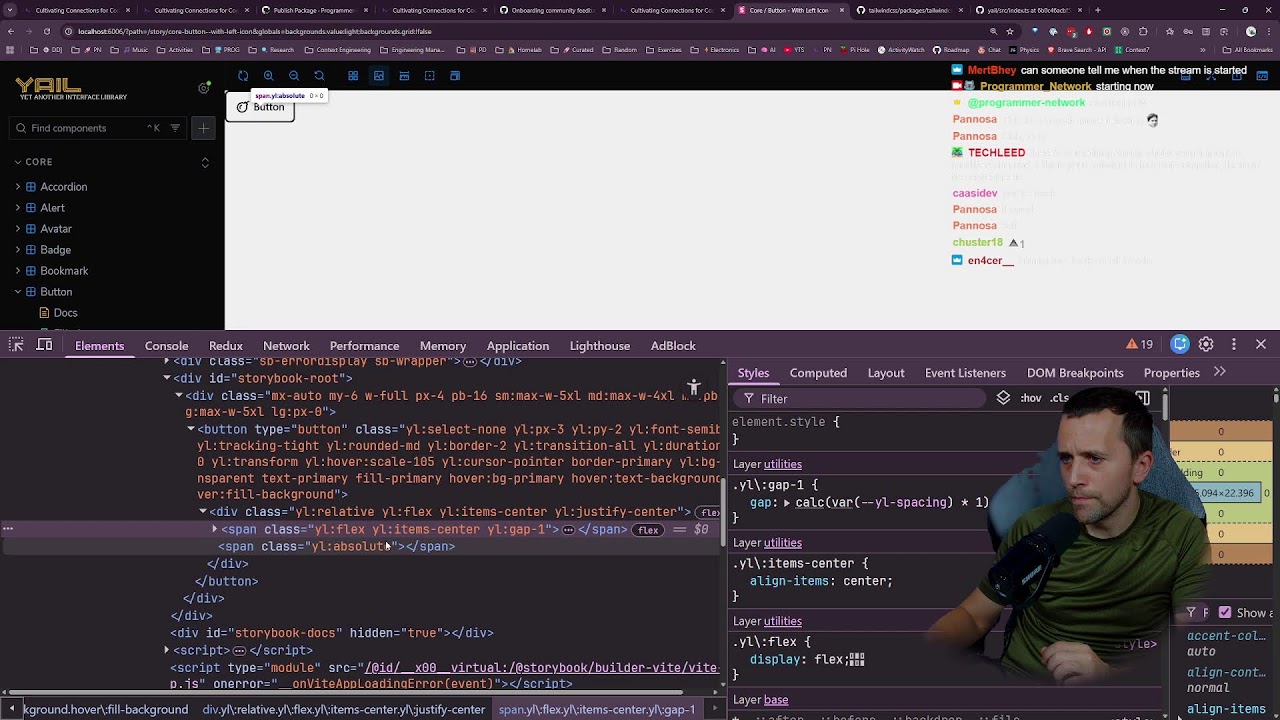
Task: Expand the Bookmark component tree arrow
Action: point(17,271)
